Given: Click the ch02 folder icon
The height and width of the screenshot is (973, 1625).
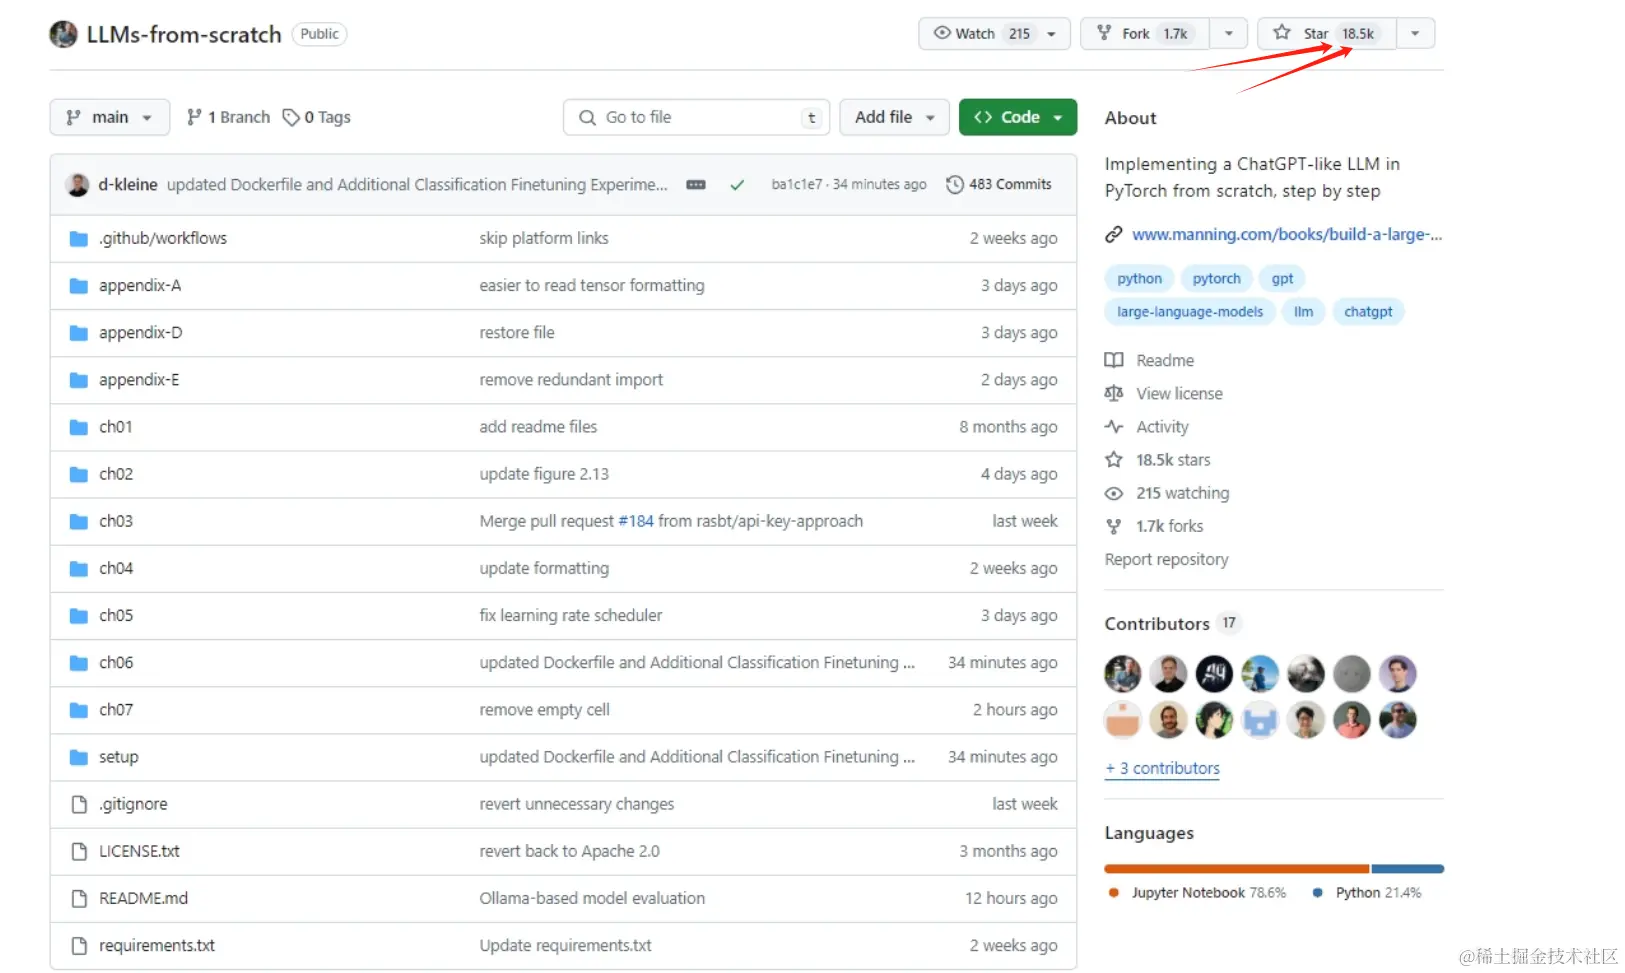Looking at the screenshot, I should (79, 474).
